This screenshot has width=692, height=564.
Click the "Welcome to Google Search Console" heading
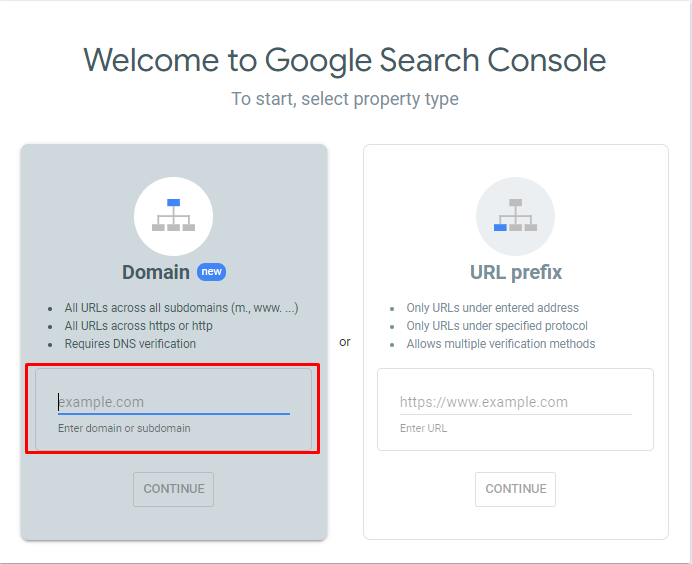click(x=345, y=60)
